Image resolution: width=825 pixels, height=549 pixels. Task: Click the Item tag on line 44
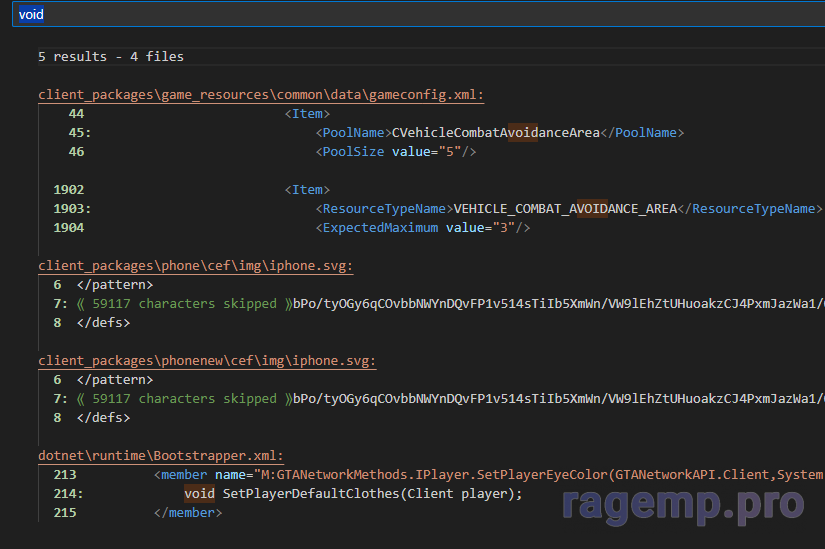pos(307,114)
